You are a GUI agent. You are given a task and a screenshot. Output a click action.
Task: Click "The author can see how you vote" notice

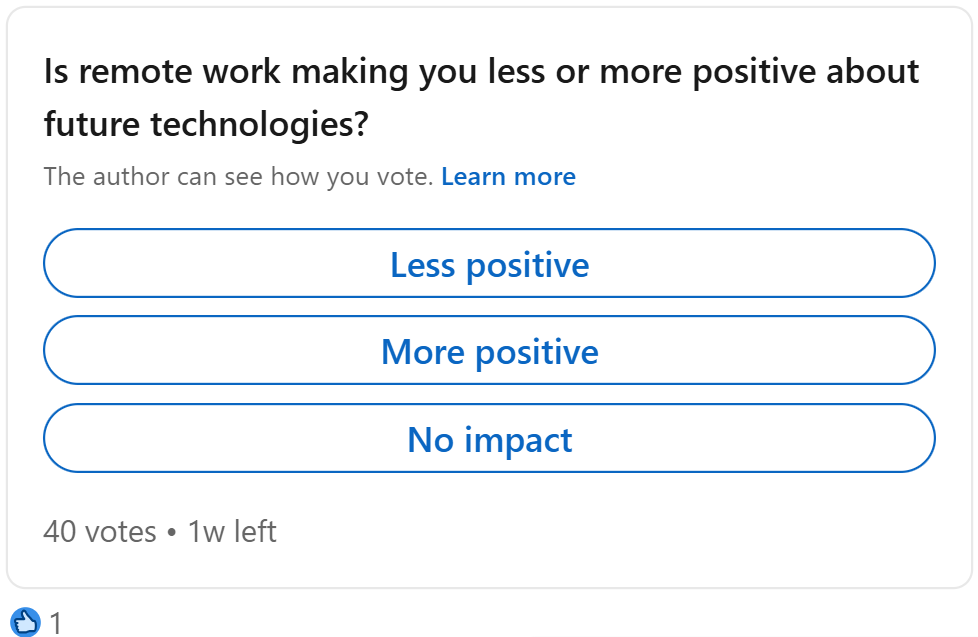(x=238, y=177)
